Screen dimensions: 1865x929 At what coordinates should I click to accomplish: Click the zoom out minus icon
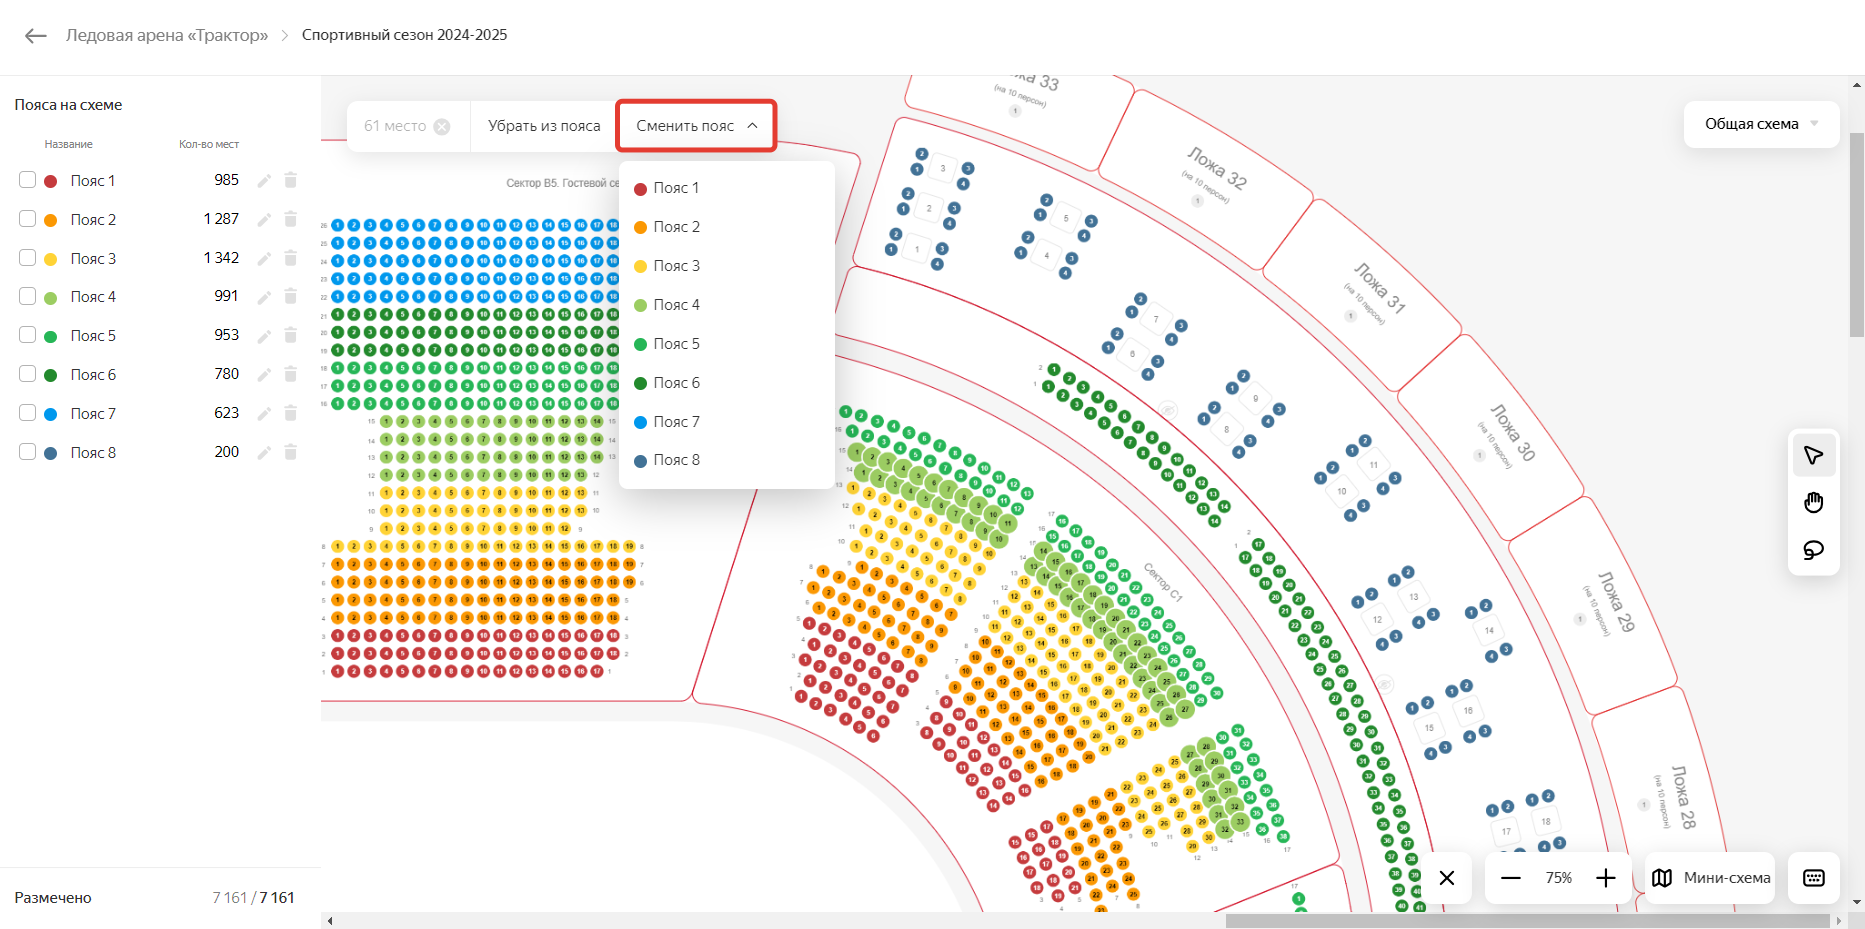click(1511, 878)
